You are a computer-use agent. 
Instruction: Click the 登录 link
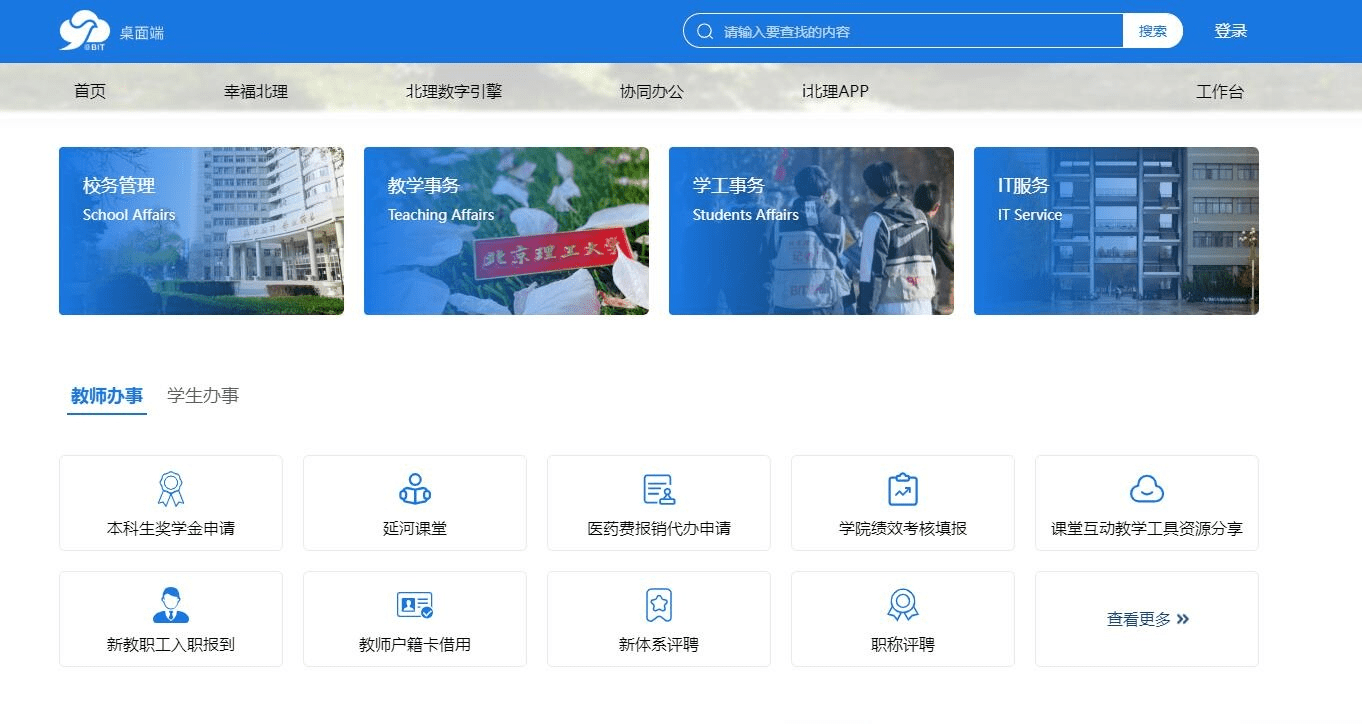point(1231,31)
